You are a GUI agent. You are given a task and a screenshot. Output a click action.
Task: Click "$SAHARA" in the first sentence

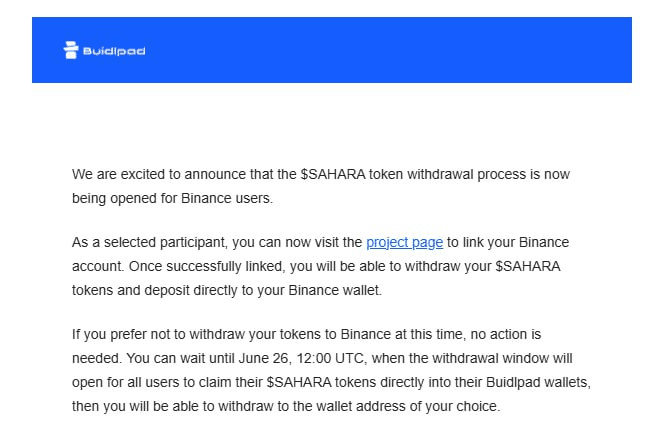[x=333, y=174]
